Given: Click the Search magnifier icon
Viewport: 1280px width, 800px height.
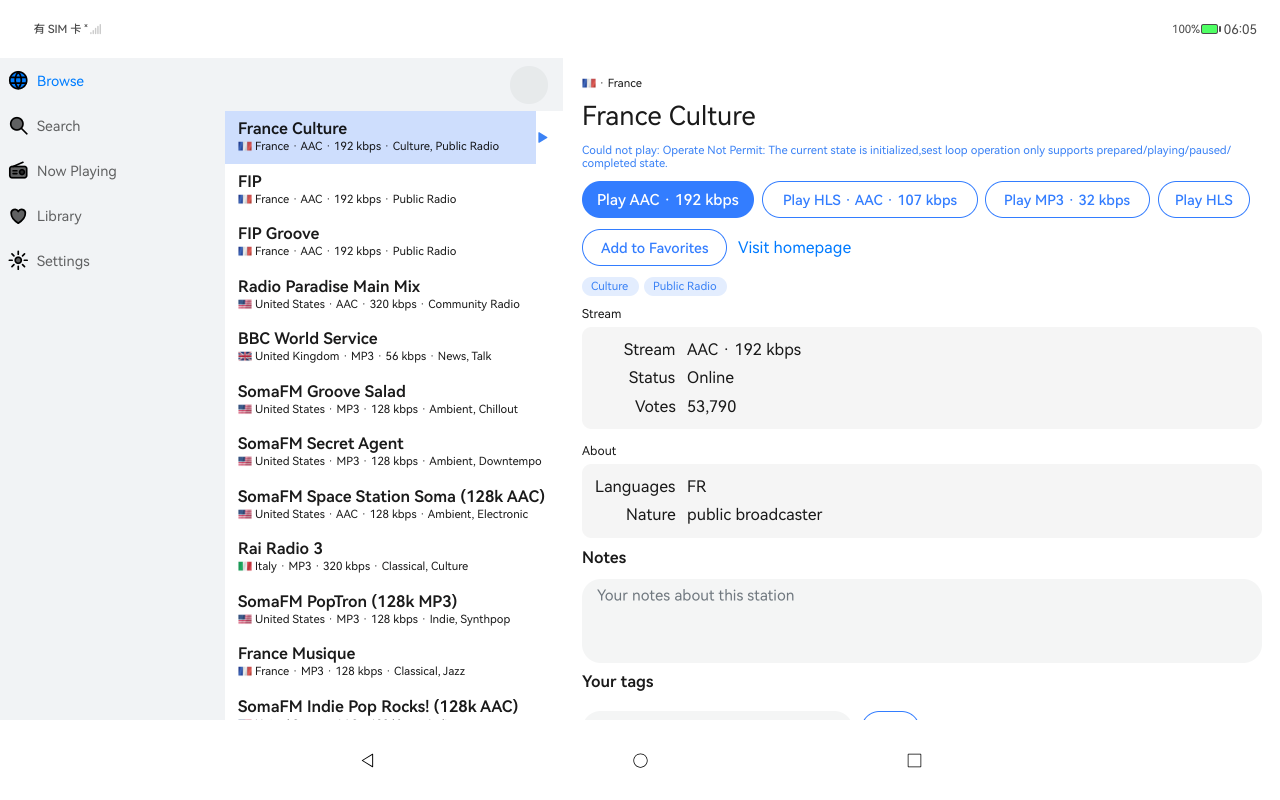Looking at the screenshot, I should [18, 126].
